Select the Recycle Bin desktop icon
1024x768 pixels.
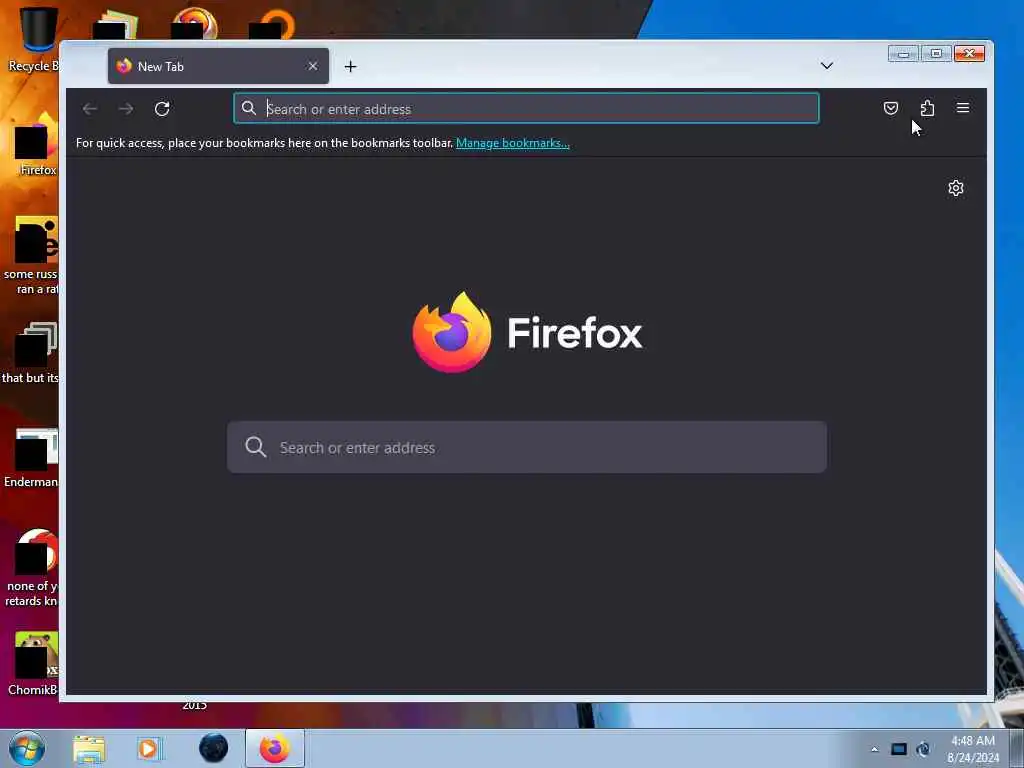34,39
